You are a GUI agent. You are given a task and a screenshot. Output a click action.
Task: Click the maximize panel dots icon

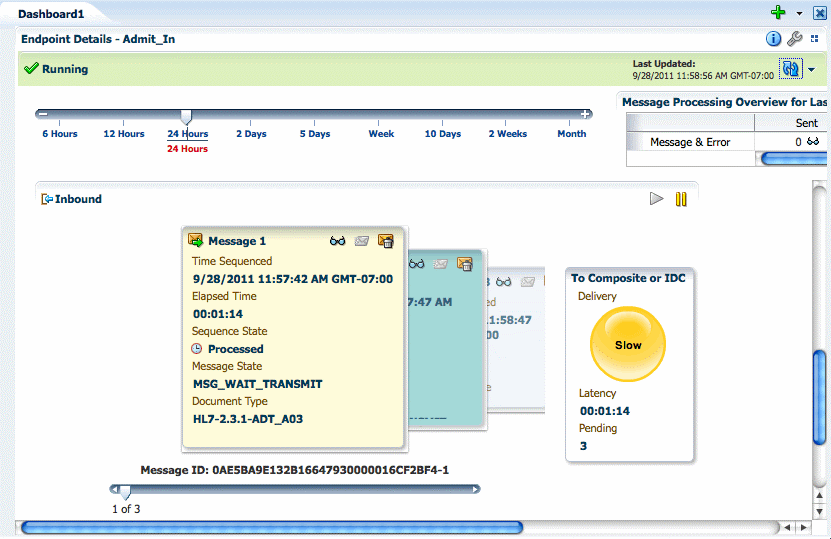coord(815,39)
